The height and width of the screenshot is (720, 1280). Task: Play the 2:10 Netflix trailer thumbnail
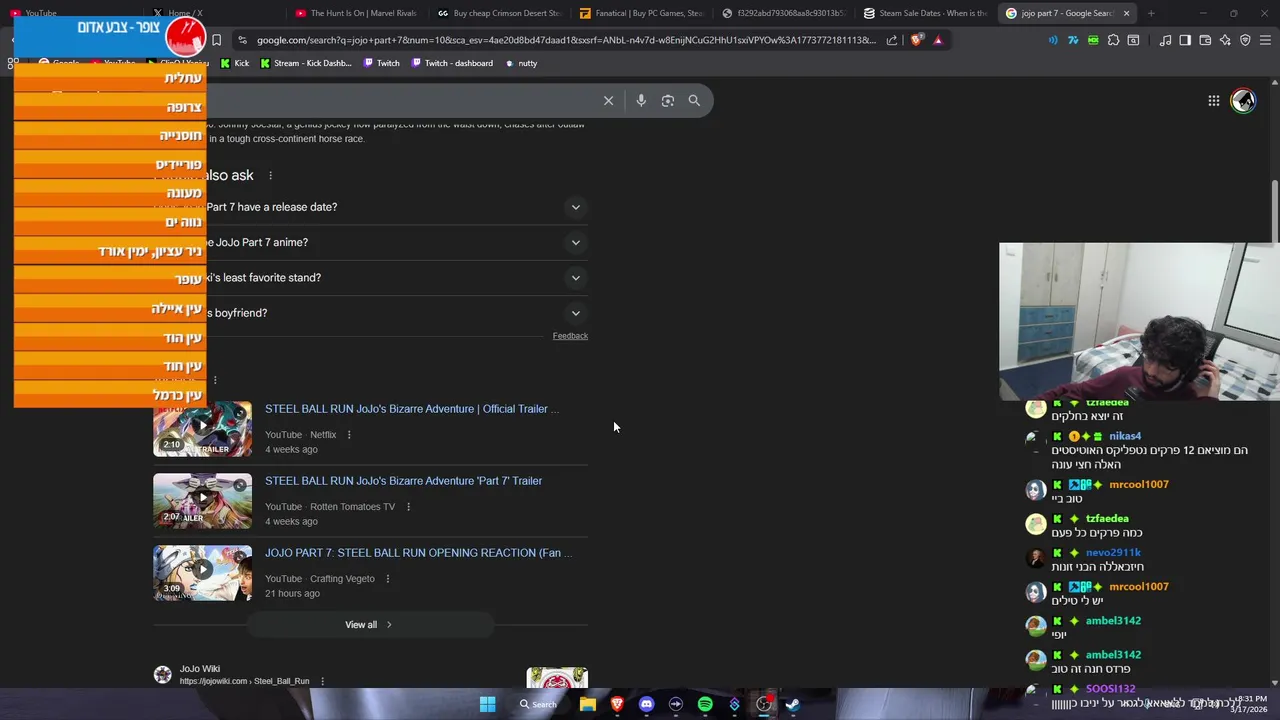coord(202,429)
